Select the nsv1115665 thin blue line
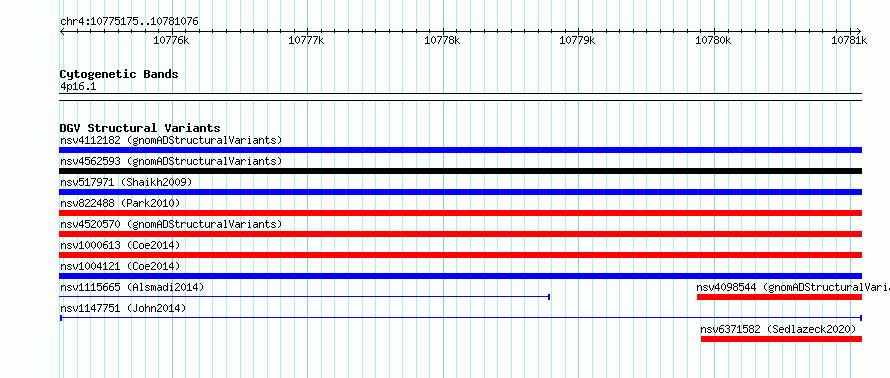The width and height of the screenshot is (890, 378). coord(305,297)
